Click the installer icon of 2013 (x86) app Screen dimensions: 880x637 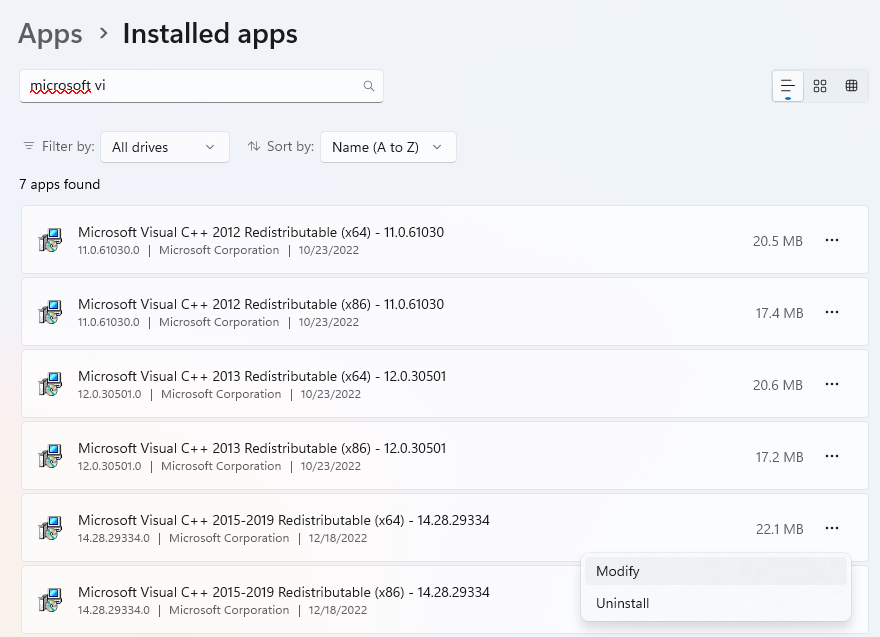tap(50, 457)
